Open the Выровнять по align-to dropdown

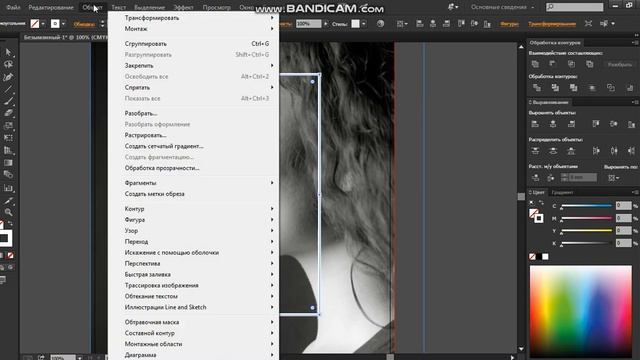click(x=613, y=178)
